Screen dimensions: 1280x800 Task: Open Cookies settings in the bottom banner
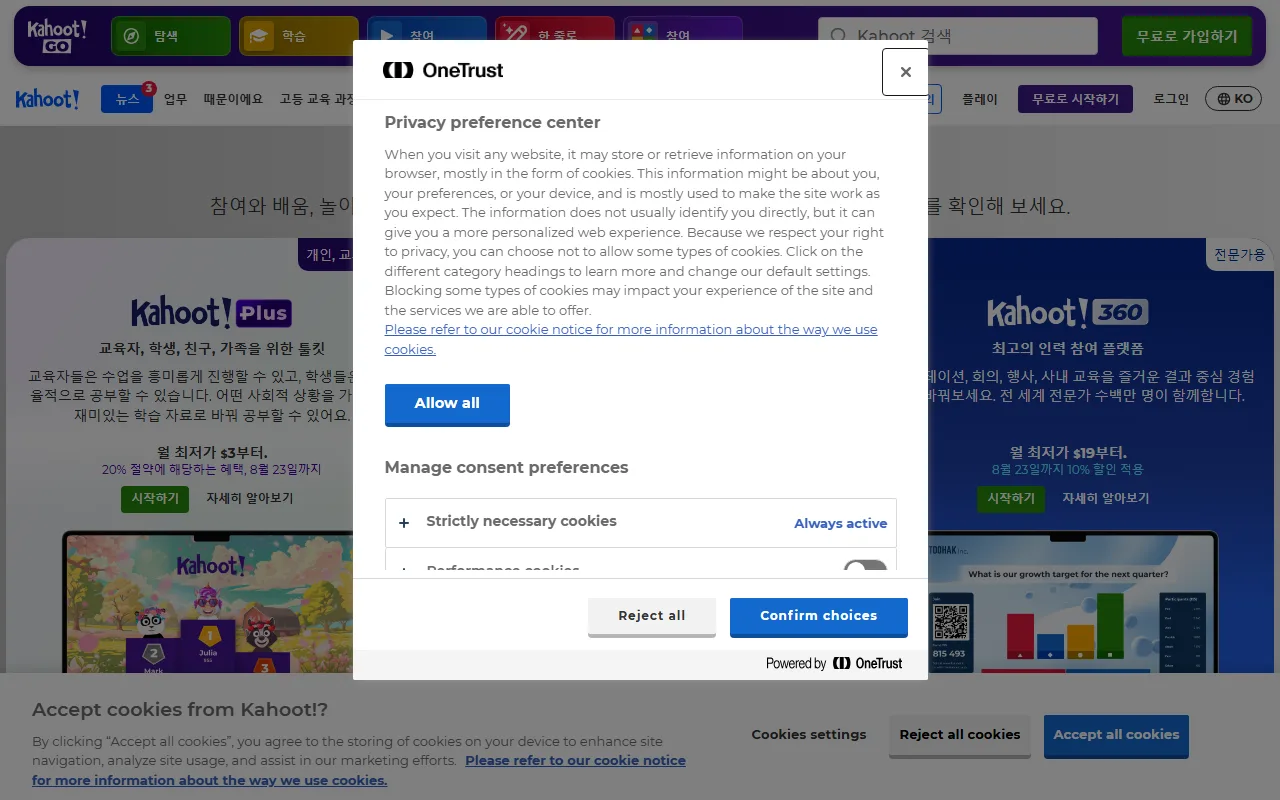pos(809,735)
